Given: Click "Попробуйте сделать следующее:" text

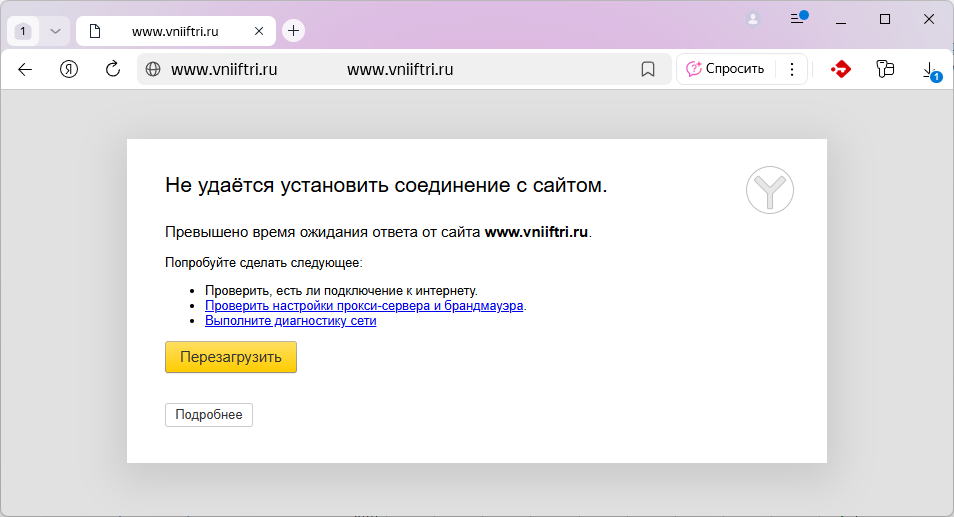Looking at the screenshot, I should tap(263, 263).
